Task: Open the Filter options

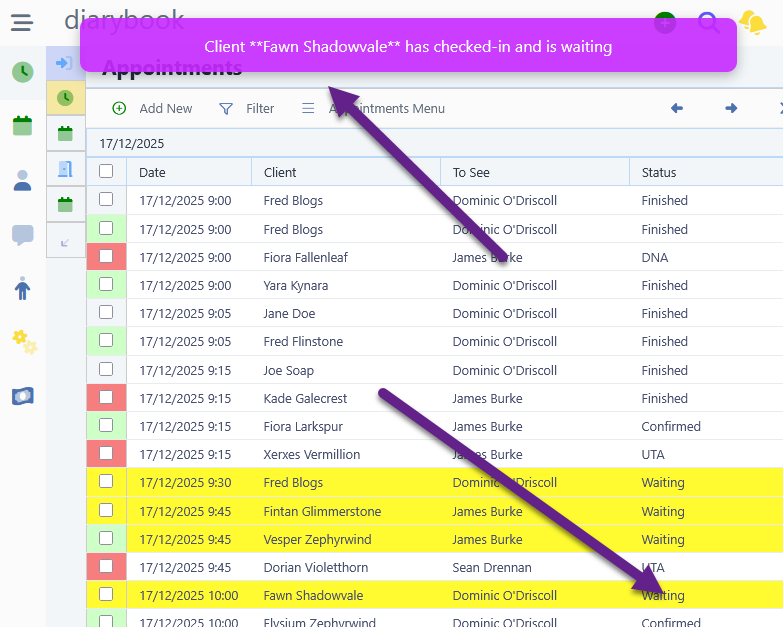Action: [246, 108]
